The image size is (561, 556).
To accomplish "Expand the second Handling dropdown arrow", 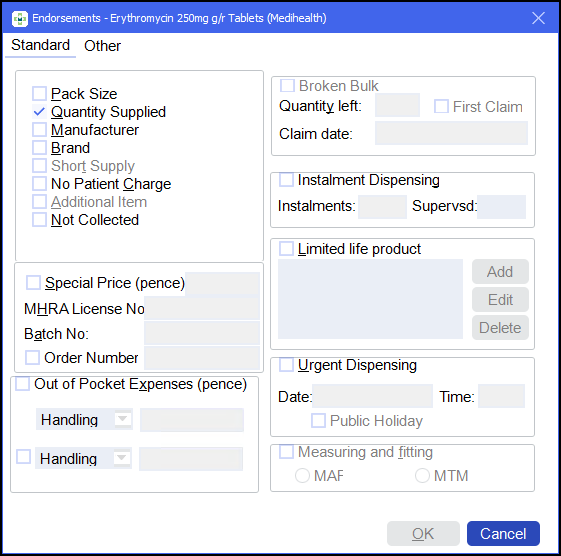I will tap(122, 458).
